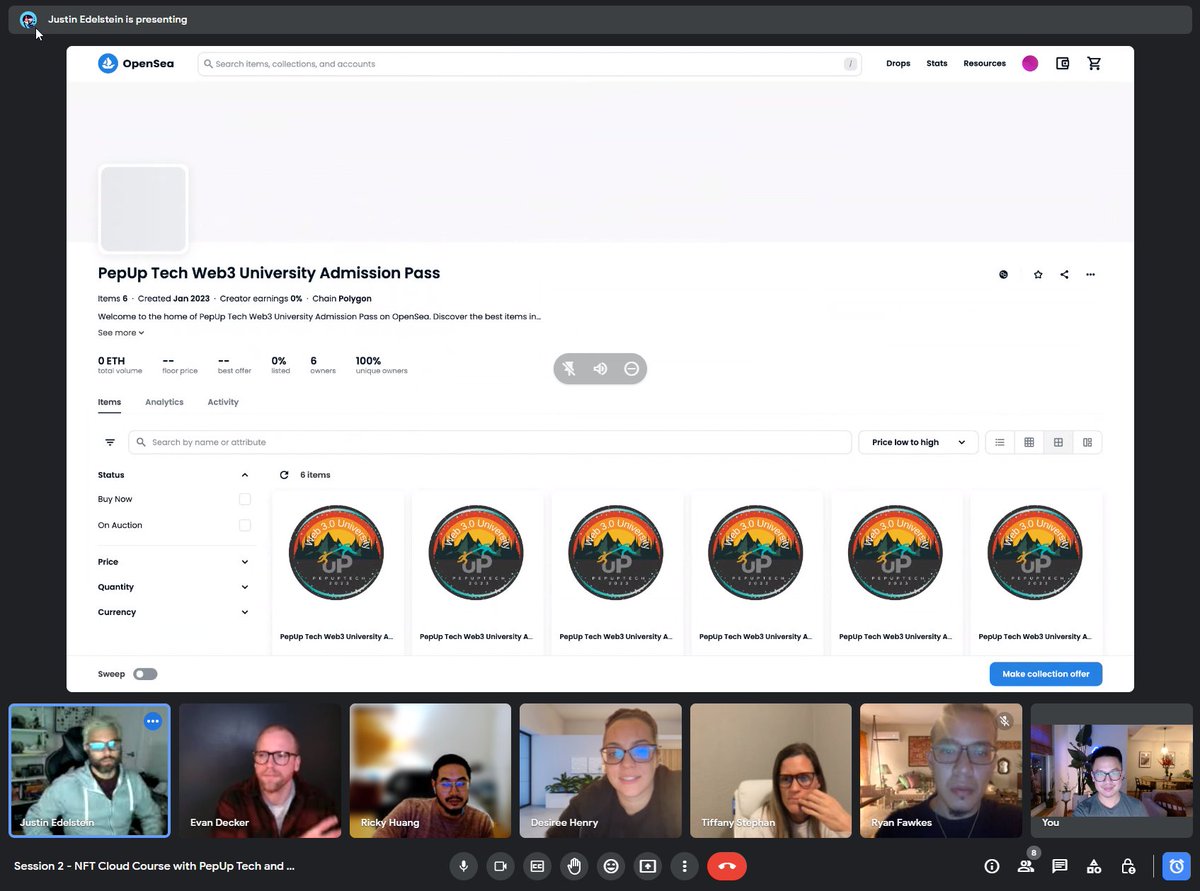1200x891 pixels.
Task: Open the Drops menu
Action: 898,64
